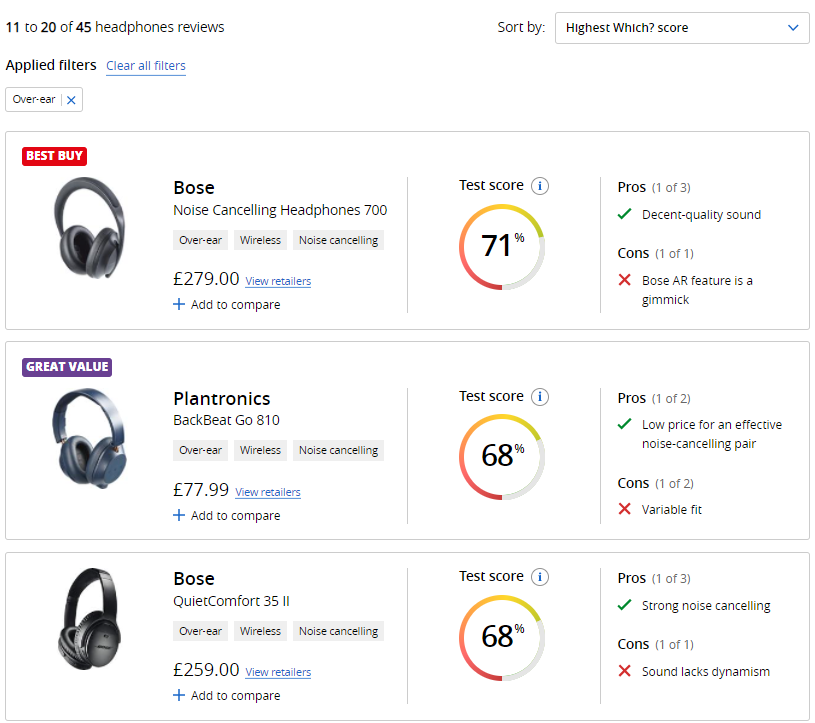Expand Pros list for Bose QuietComfort 35 II
The image size is (815, 723).
(x=670, y=578)
